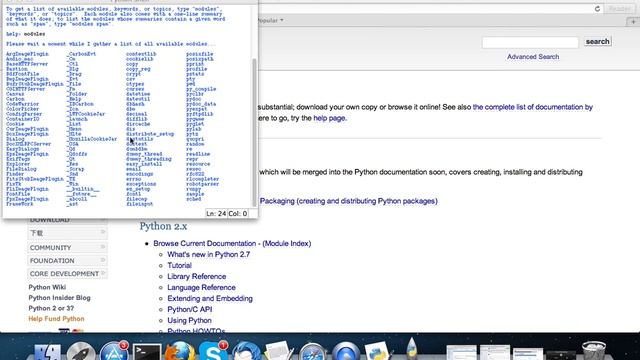Open the Language Reference link

pos(201,287)
